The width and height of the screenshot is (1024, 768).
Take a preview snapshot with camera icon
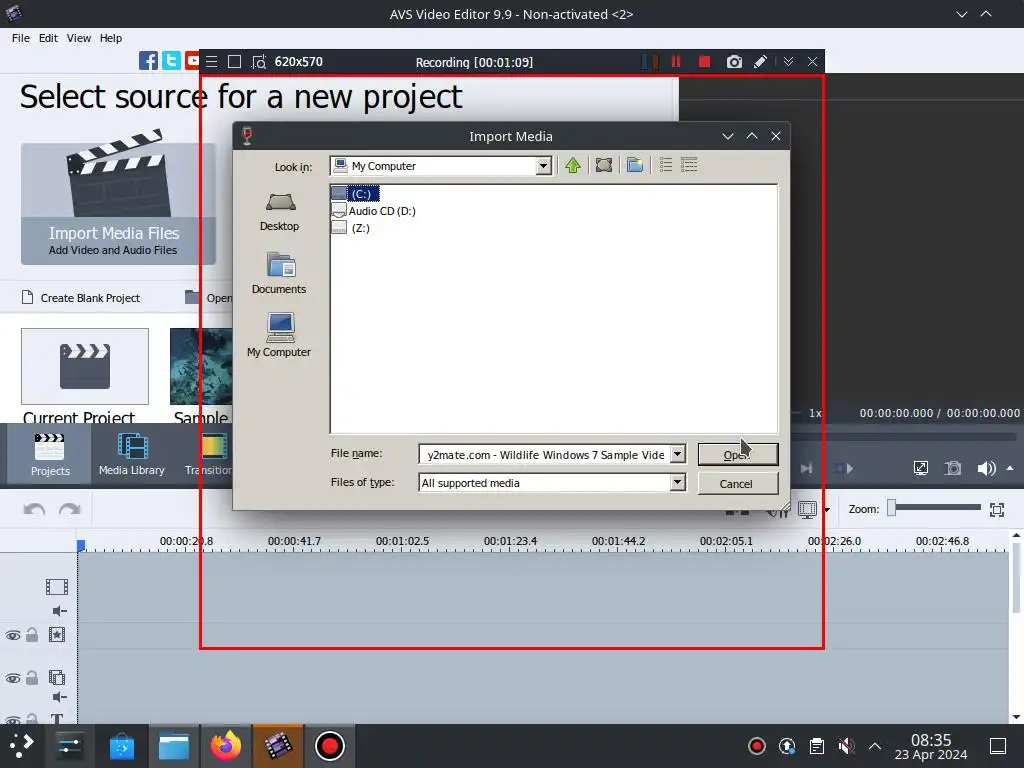tap(953, 468)
